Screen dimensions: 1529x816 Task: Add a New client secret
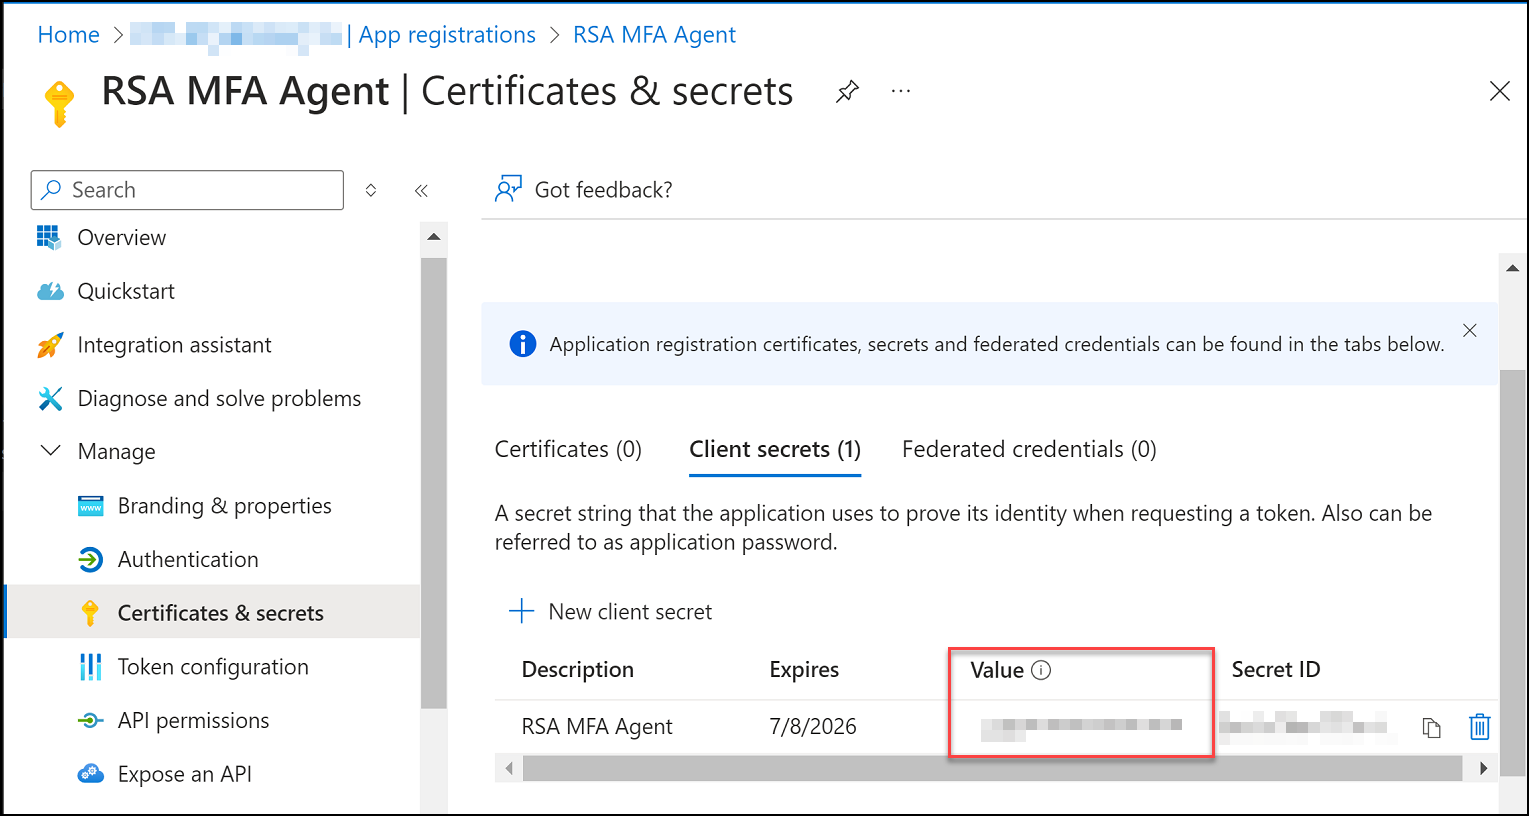click(x=611, y=611)
